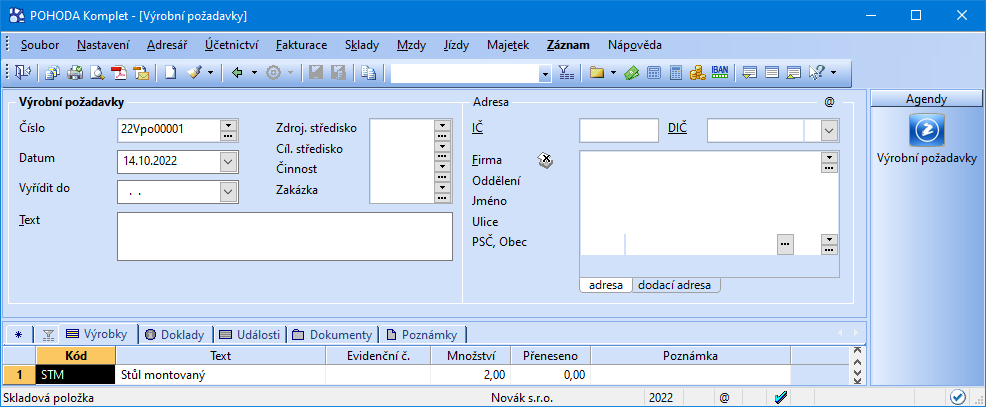
Task: Click the middle panel layout icon
Action: click(x=772, y=73)
